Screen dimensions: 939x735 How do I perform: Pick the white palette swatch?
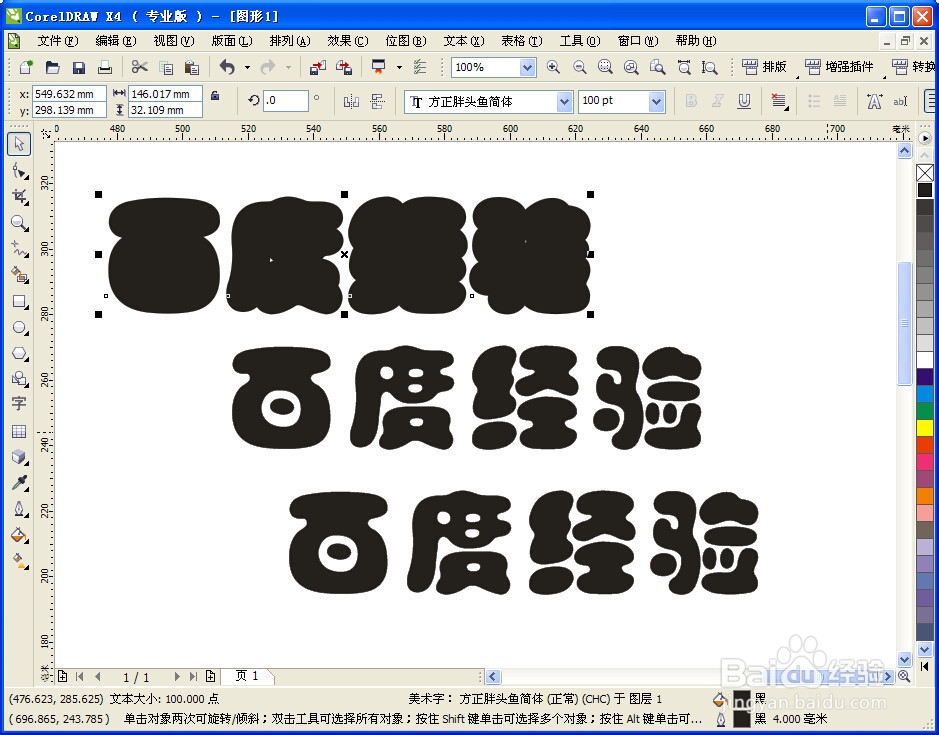pos(925,360)
